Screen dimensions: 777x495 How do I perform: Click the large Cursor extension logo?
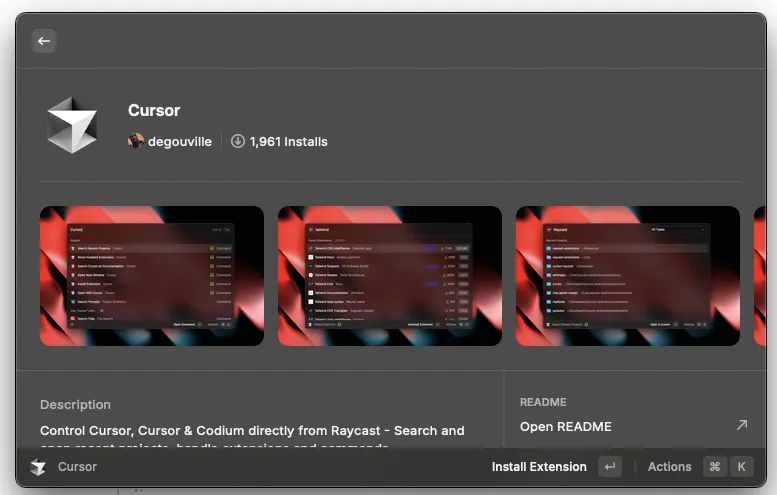coord(72,125)
